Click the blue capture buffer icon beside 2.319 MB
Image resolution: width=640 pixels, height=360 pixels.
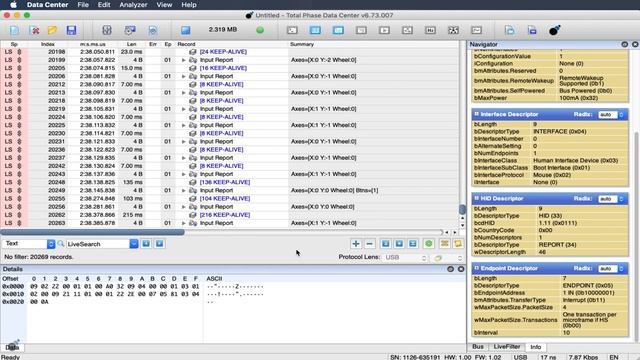coord(186,30)
